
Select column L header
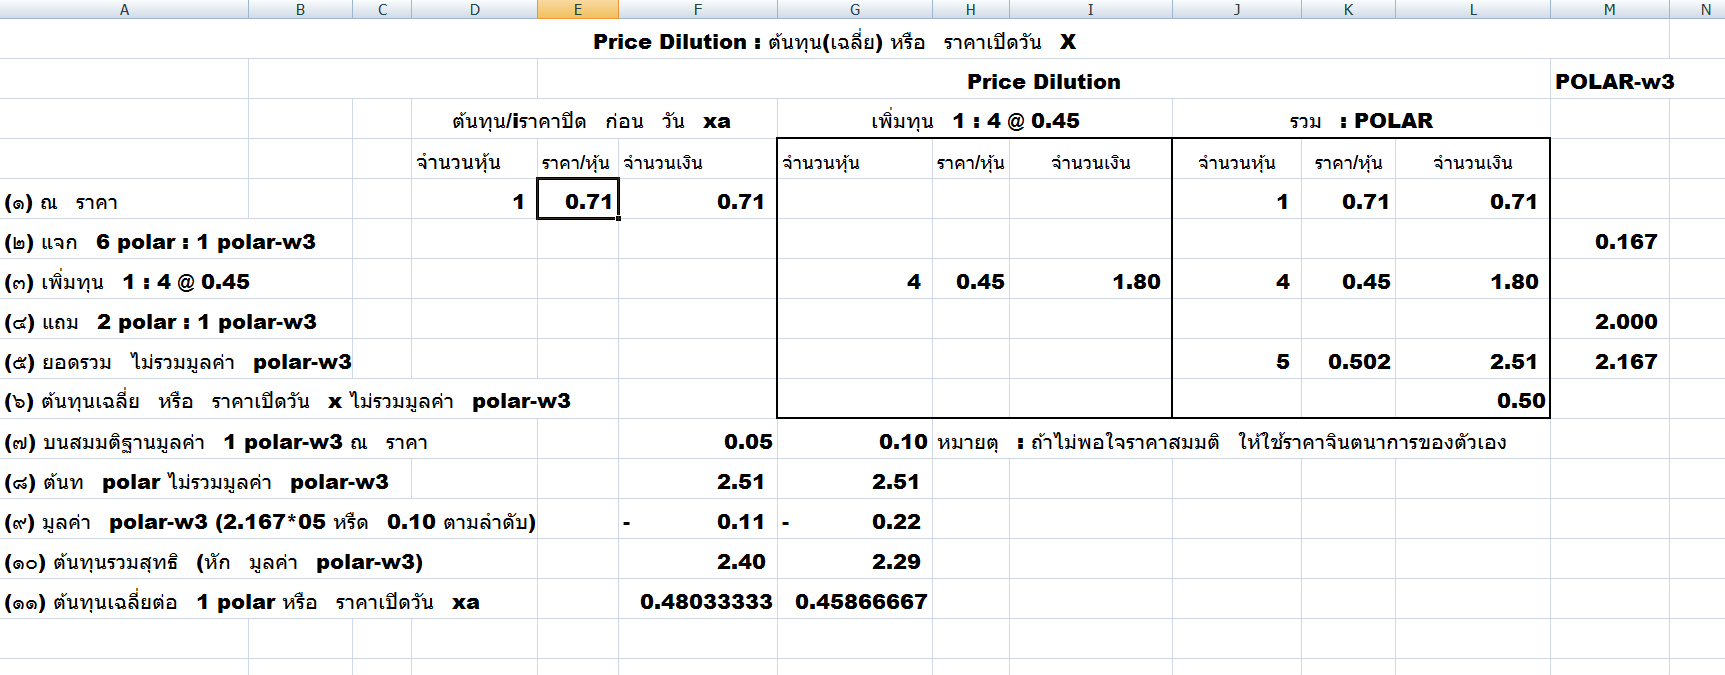tap(1473, 9)
